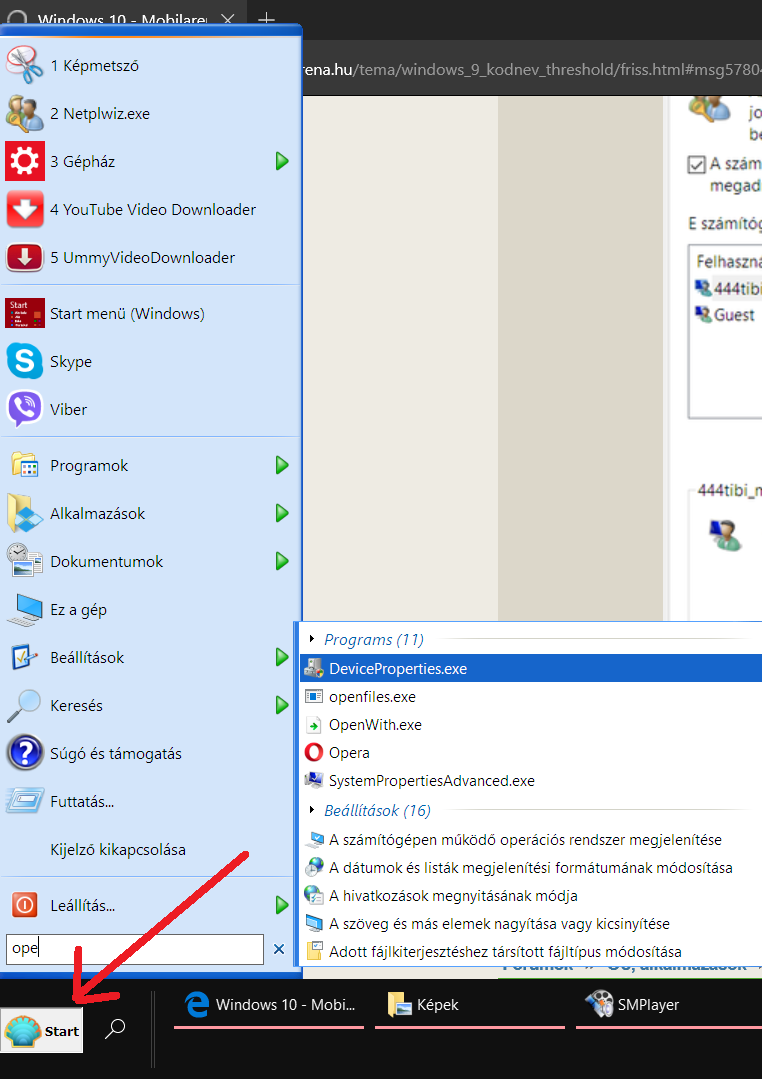Expand the Leállítás submenu arrow

coord(282,905)
